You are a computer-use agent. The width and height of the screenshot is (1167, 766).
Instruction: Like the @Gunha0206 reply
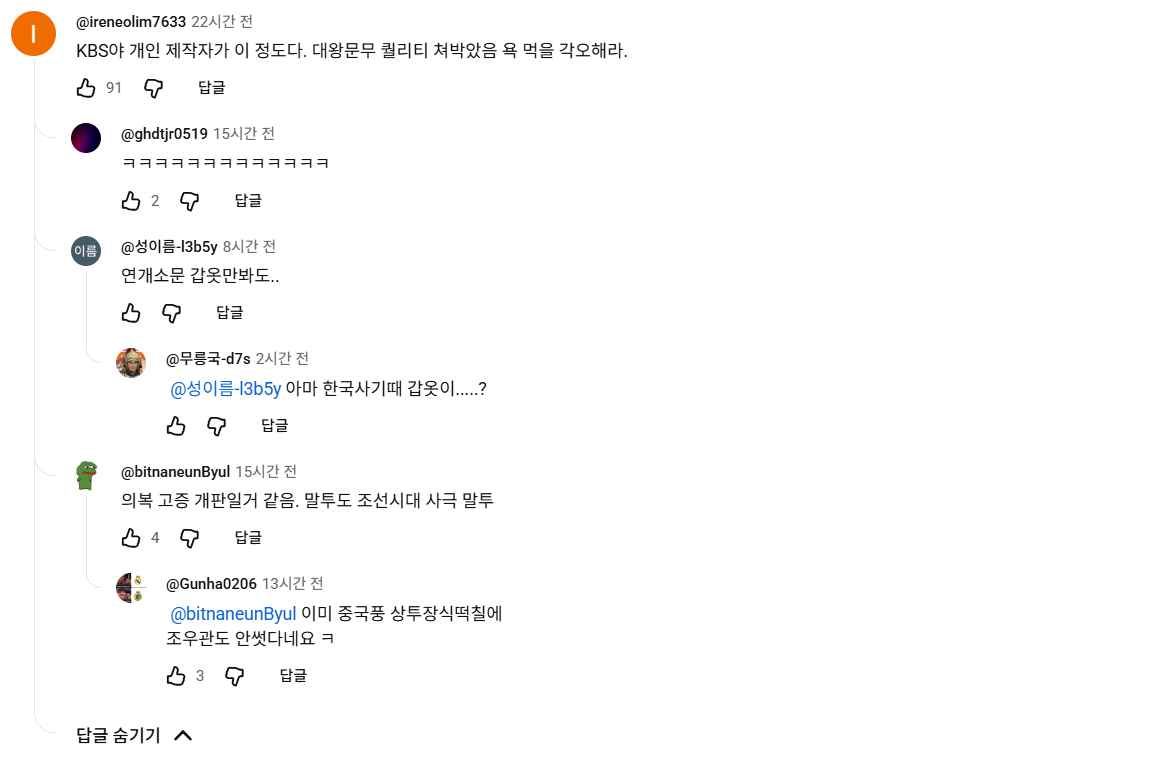click(x=176, y=676)
